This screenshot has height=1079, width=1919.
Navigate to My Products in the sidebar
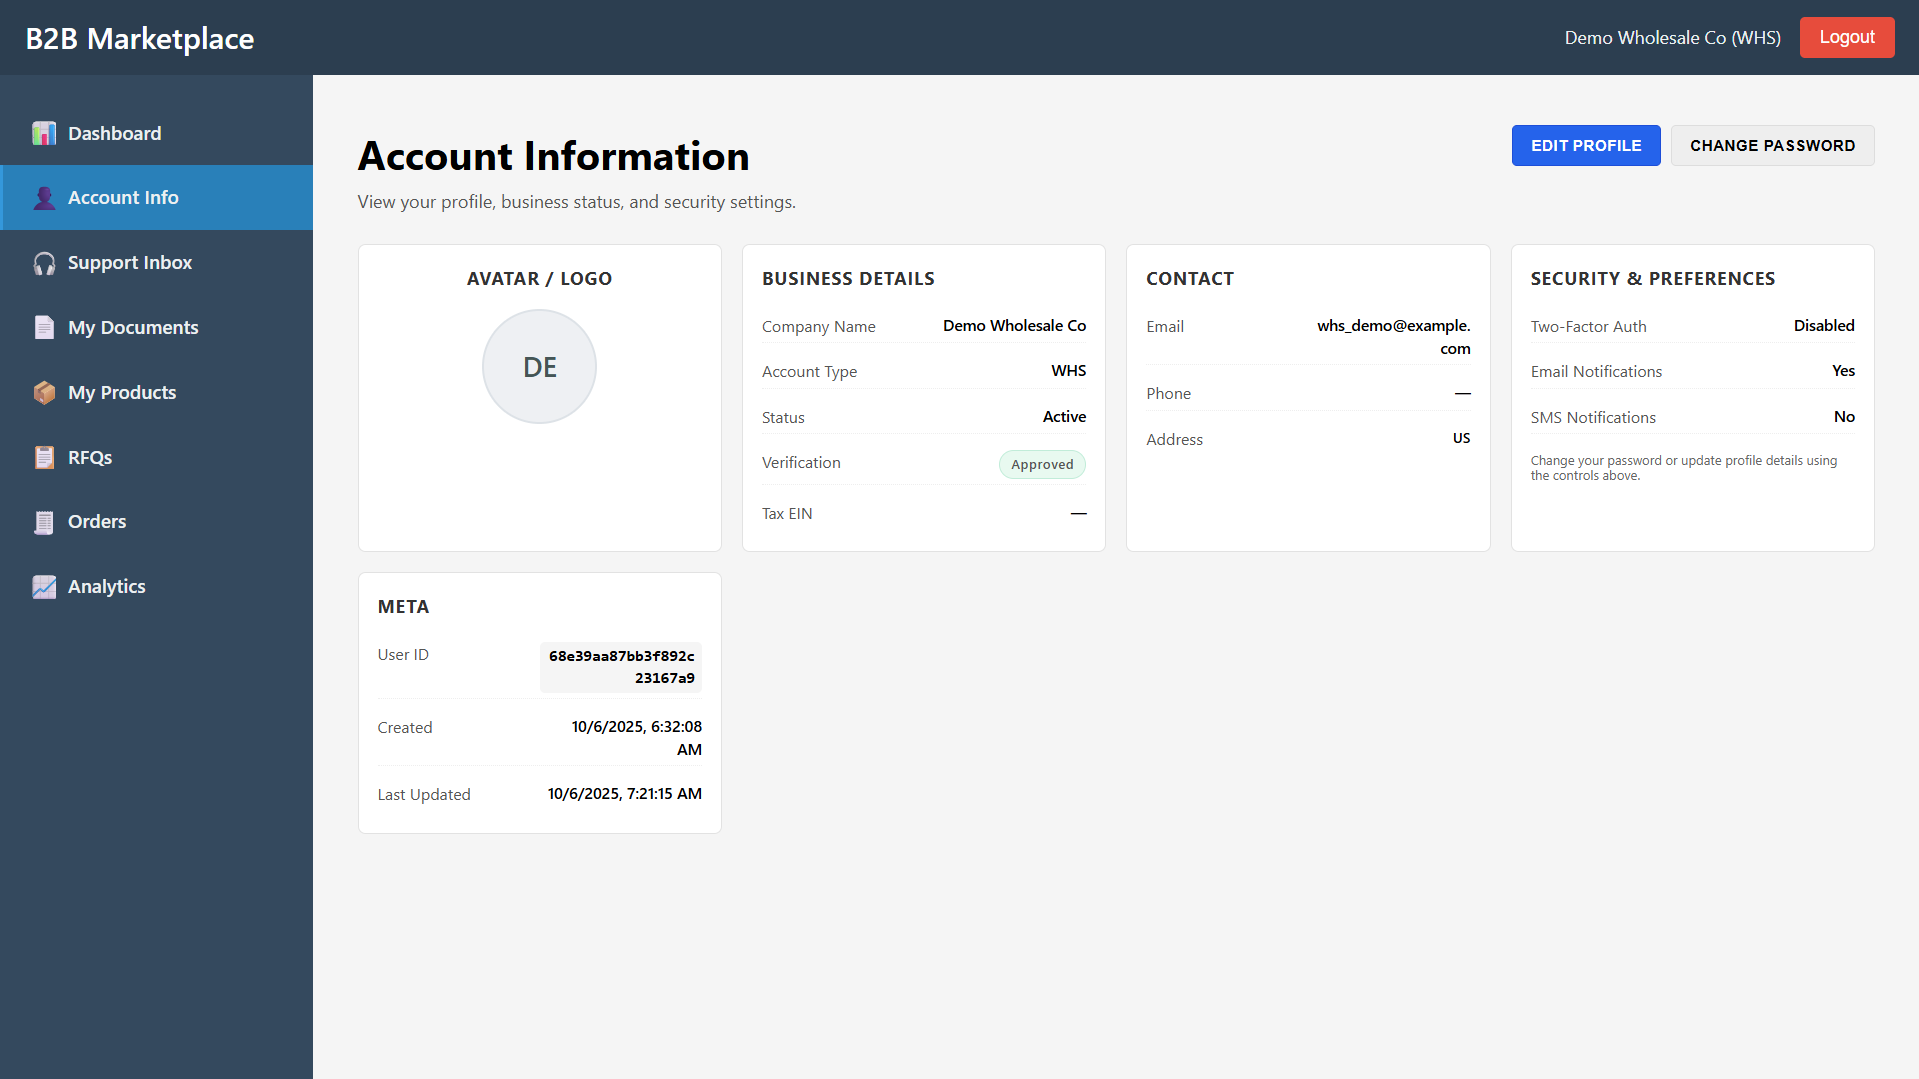click(x=121, y=392)
